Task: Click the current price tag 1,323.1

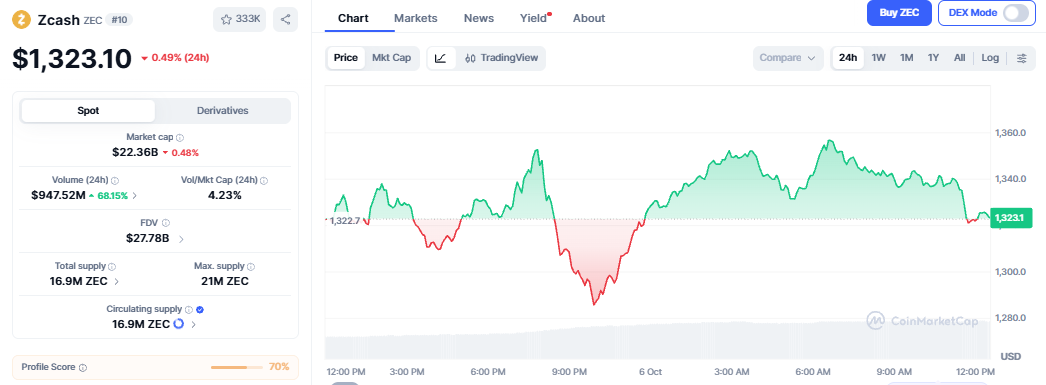Action: tap(1011, 218)
